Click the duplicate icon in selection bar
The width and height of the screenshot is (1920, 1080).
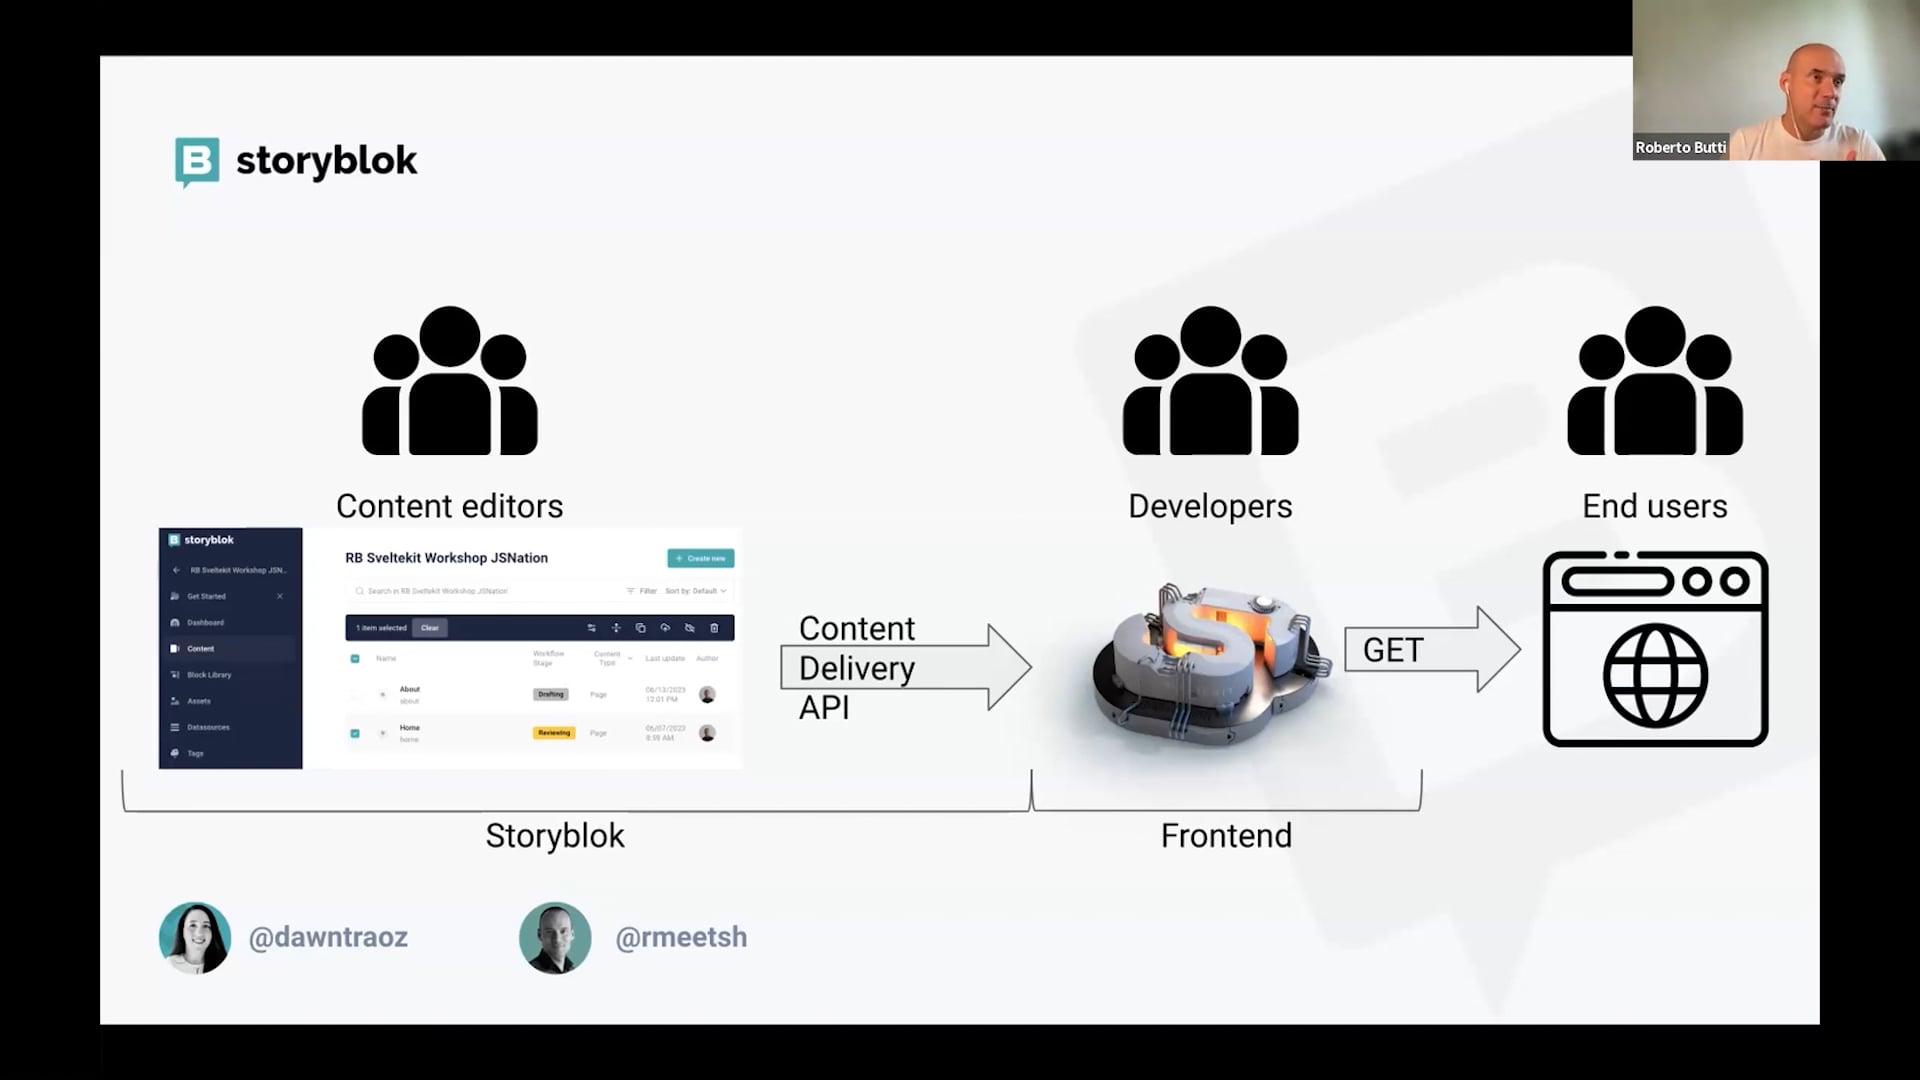(640, 628)
